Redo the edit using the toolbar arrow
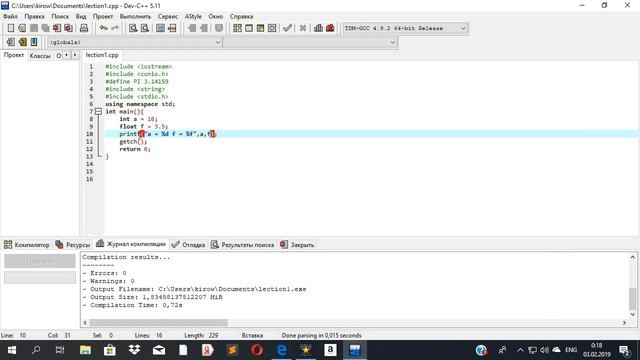 (115, 28)
